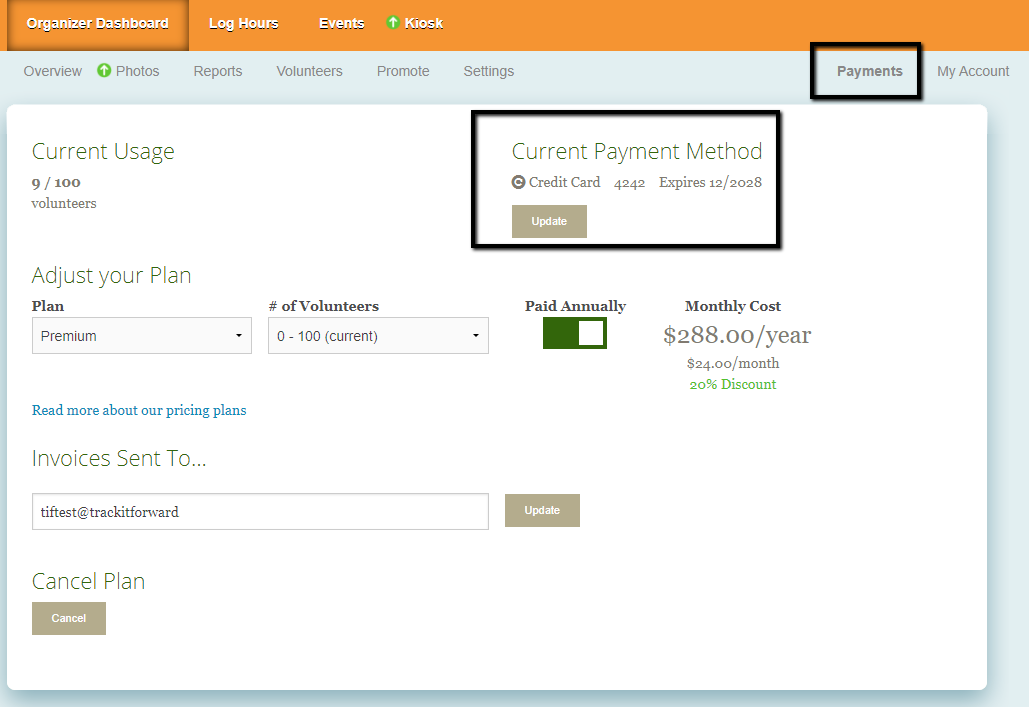Update the current payment method

pos(549,221)
